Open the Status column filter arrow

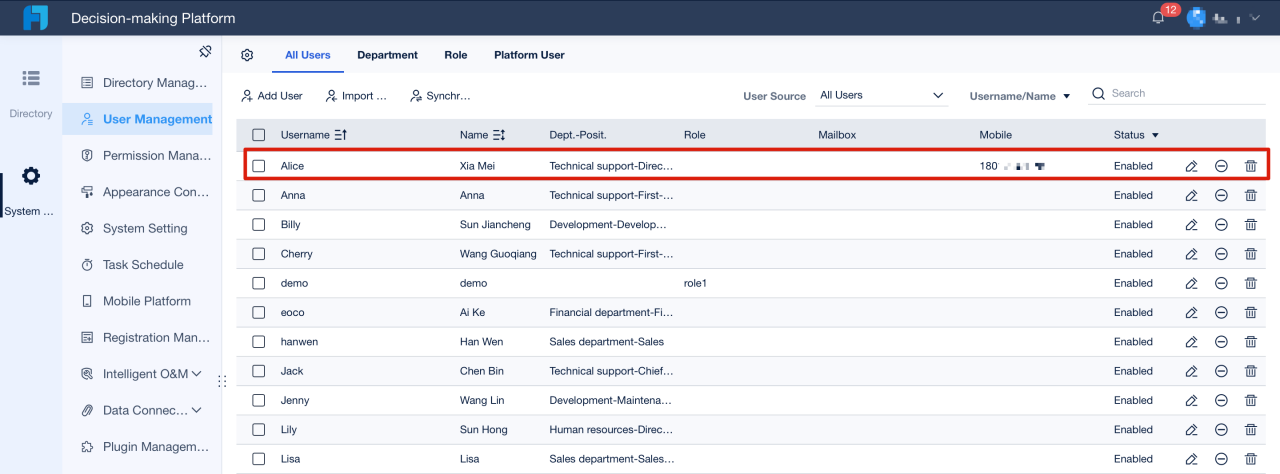click(x=1155, y=135)
